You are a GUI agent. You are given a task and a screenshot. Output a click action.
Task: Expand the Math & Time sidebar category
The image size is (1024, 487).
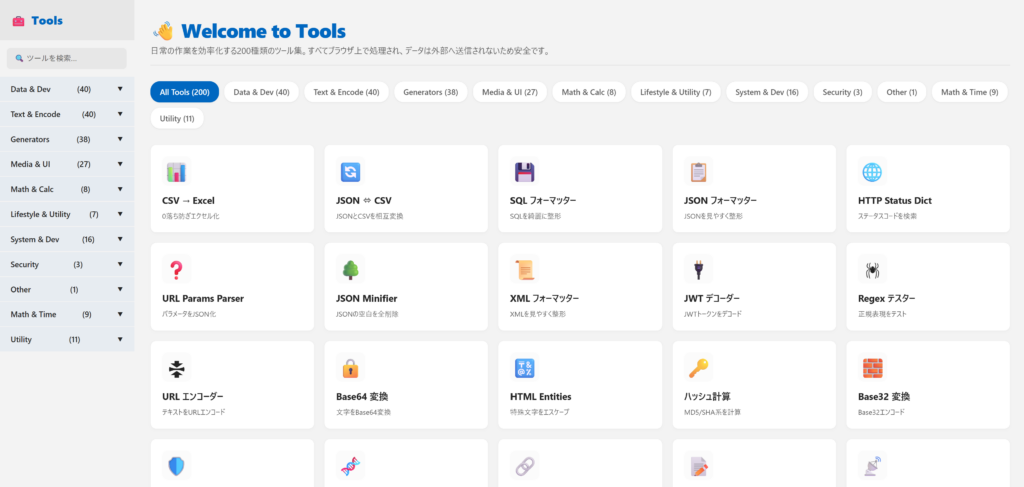(67, 314)
